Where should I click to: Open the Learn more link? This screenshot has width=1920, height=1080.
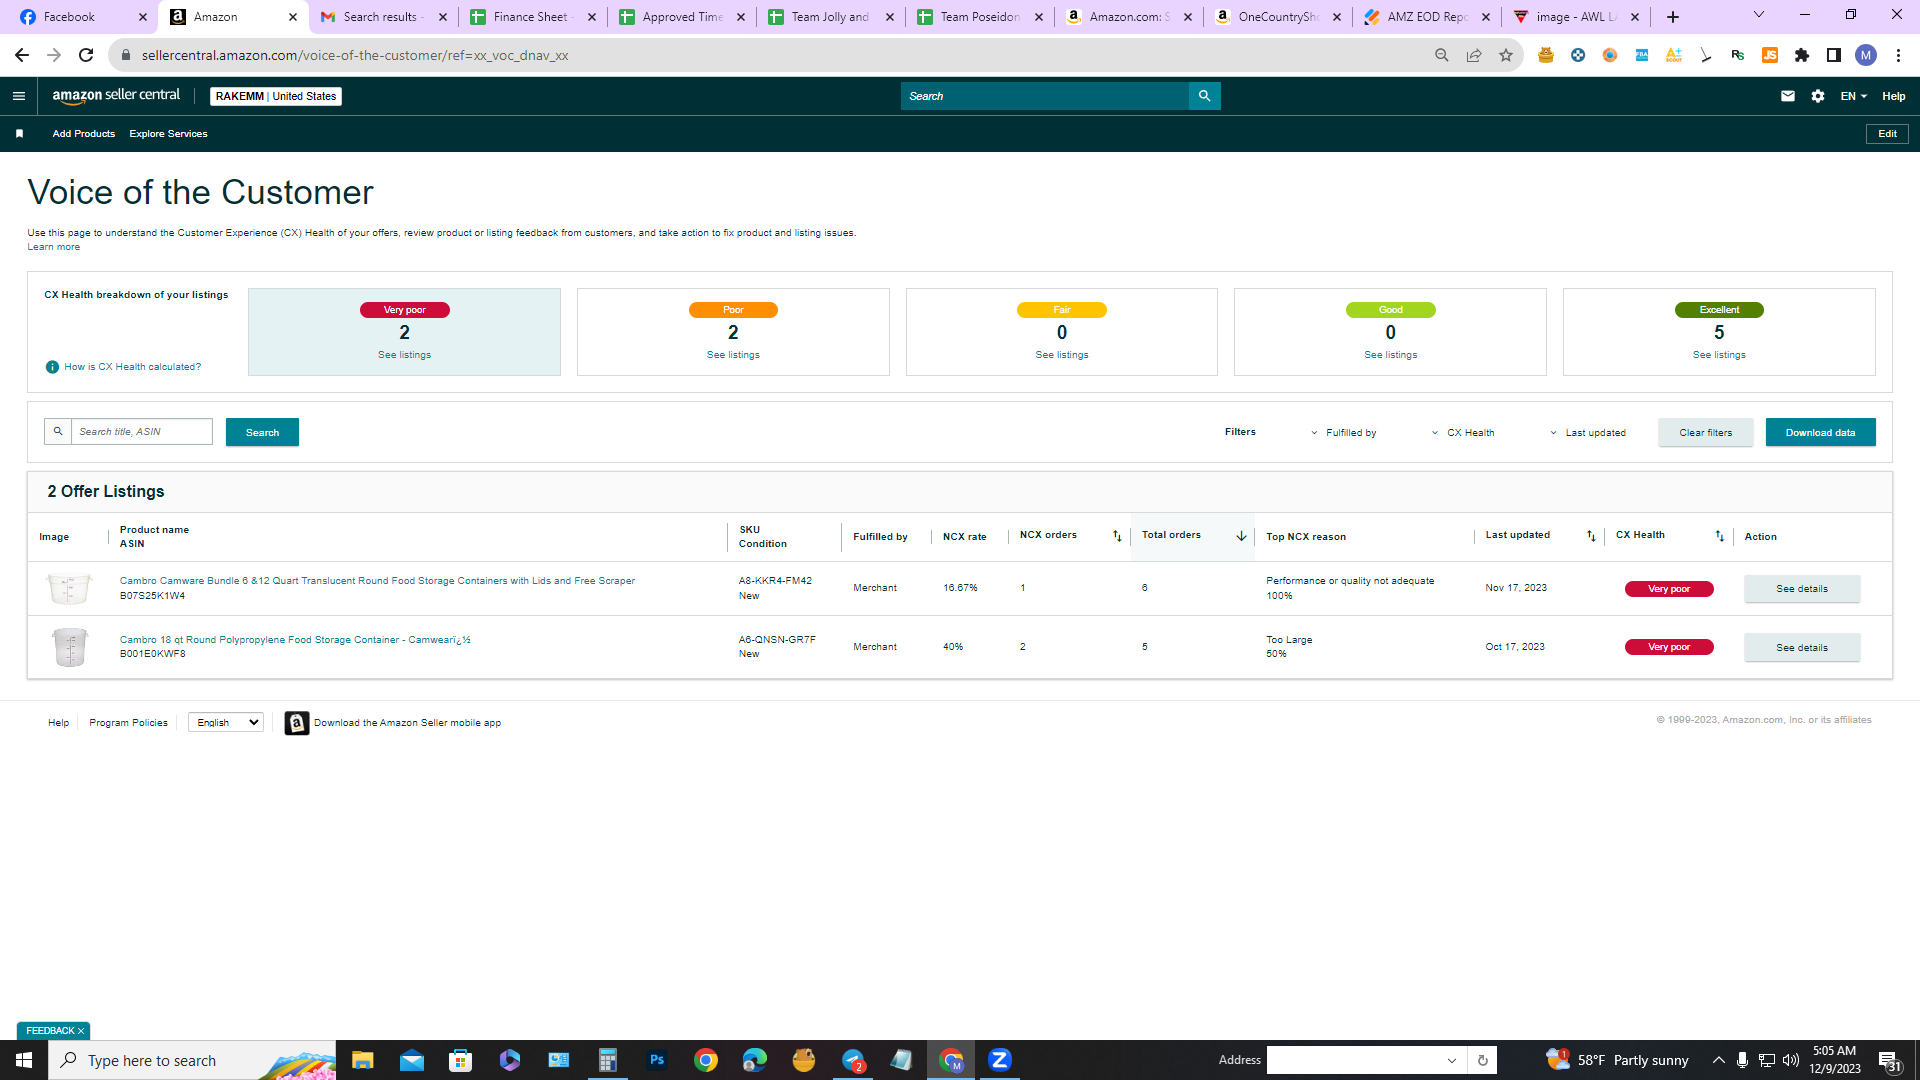pos(53,247)
